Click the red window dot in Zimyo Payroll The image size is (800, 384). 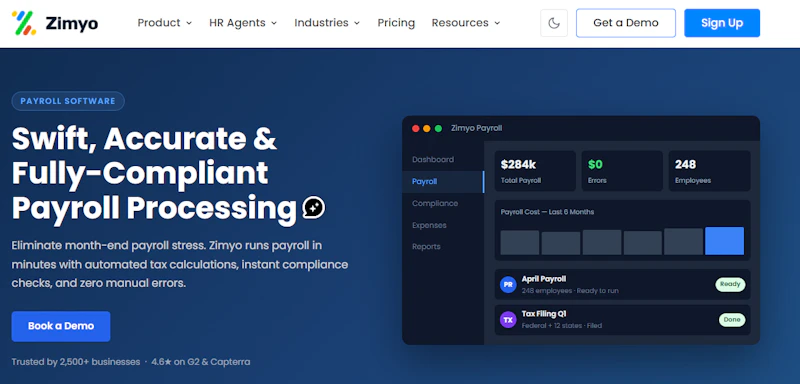[x=416, y=129]
